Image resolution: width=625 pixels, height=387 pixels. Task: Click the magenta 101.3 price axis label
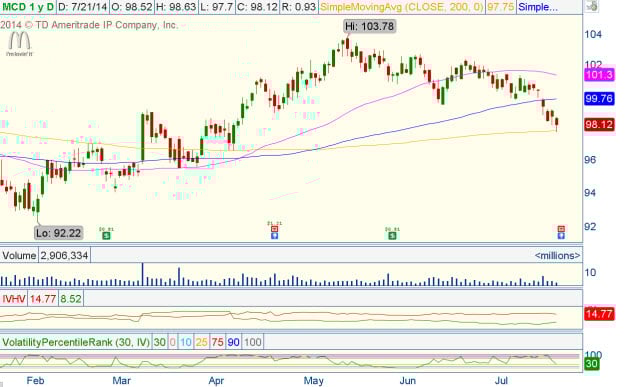pyautogui.click(x=599, y=75)
